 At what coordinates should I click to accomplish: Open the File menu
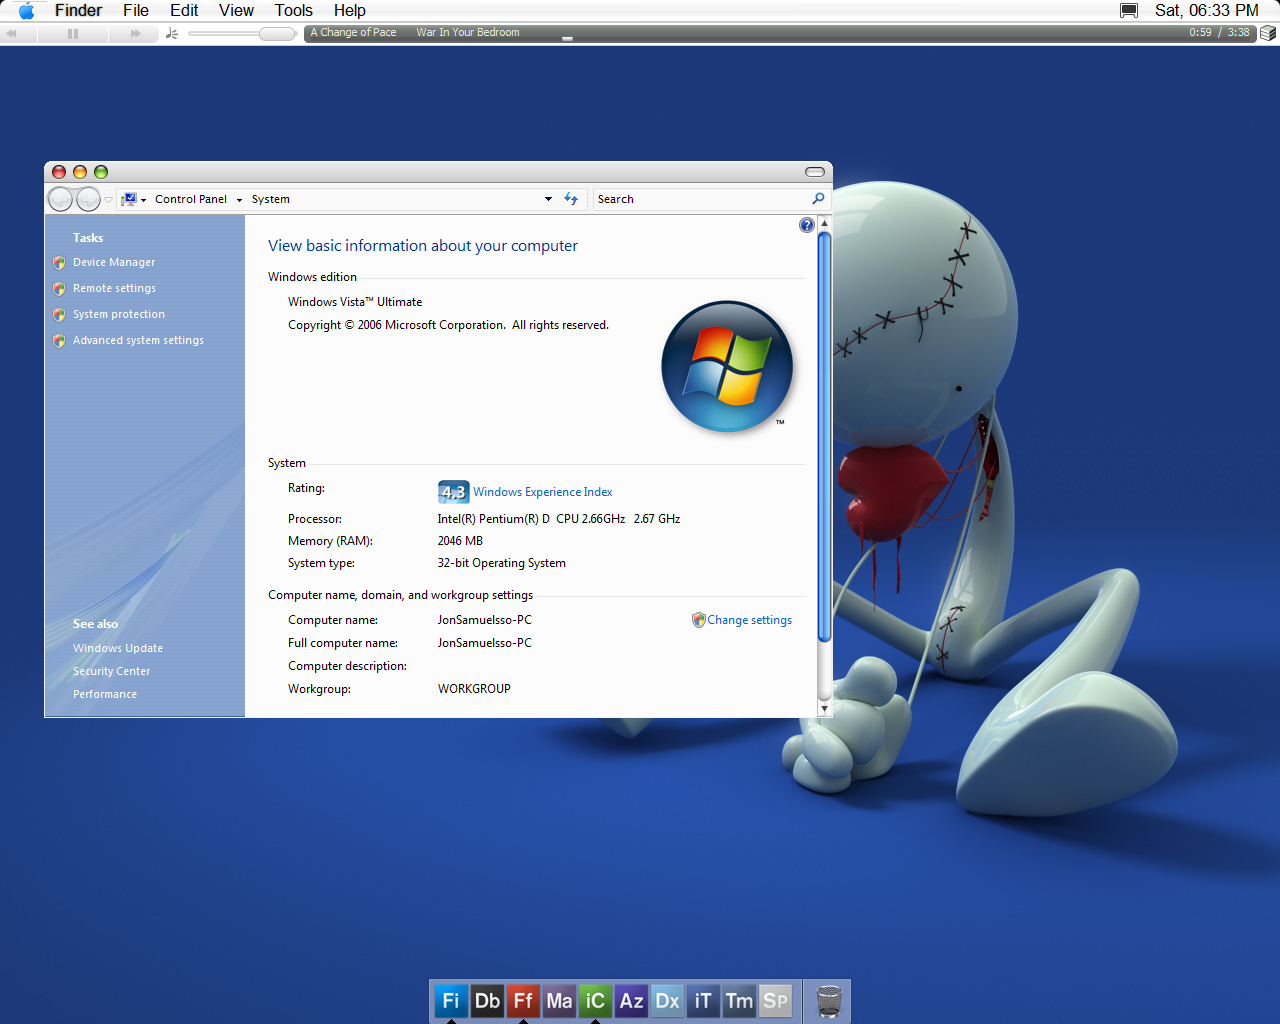[x=136, y=11]
